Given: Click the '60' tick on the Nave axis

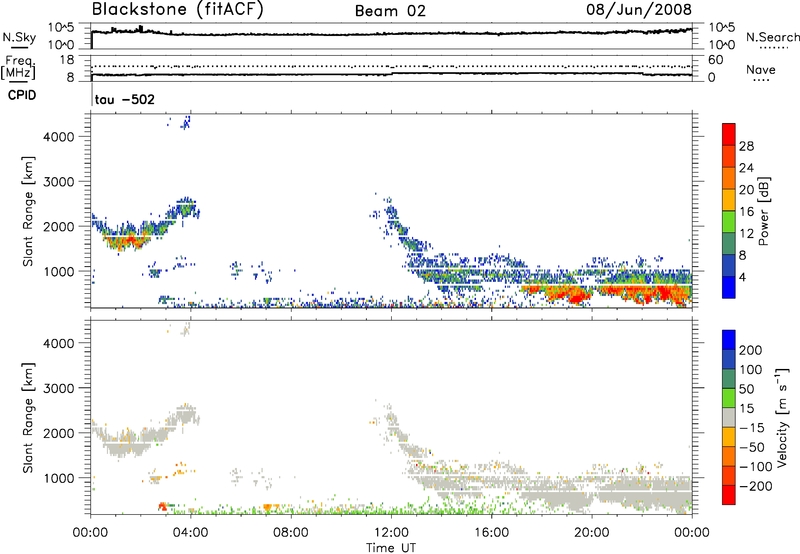Looking at the screenshot, I should click(715, 60).
